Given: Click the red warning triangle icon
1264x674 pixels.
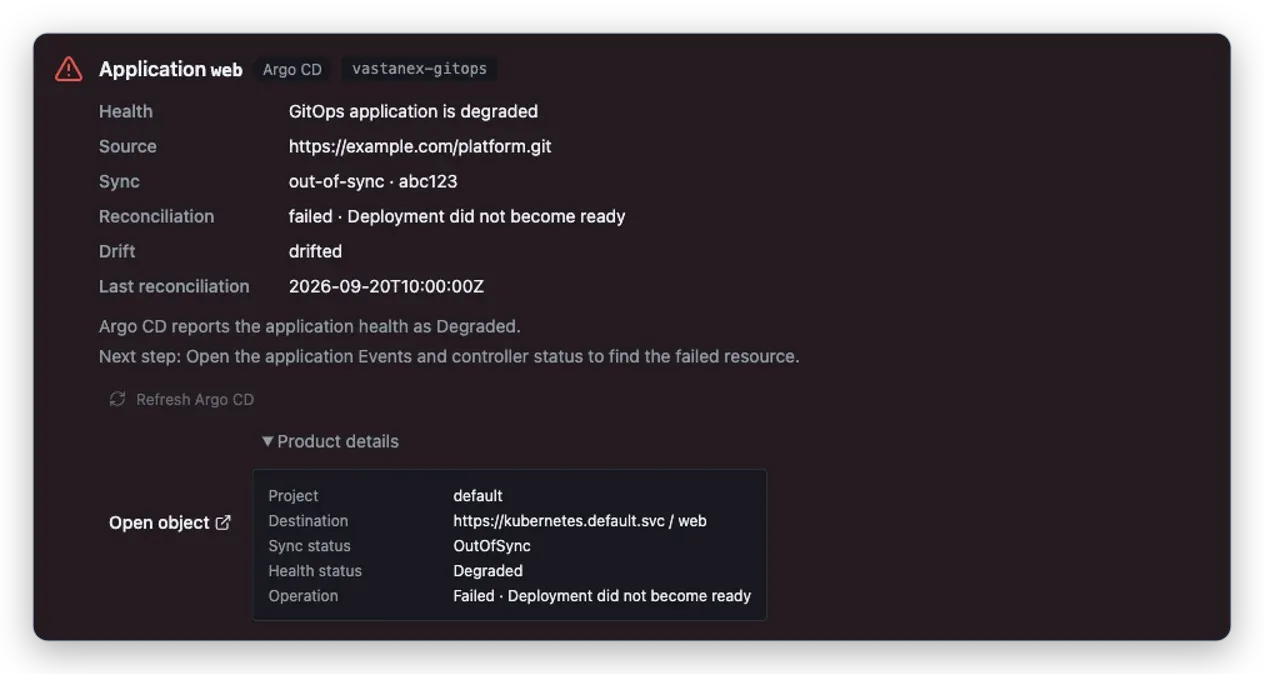Looking at the screenshot, I should [x=68, y=69].
